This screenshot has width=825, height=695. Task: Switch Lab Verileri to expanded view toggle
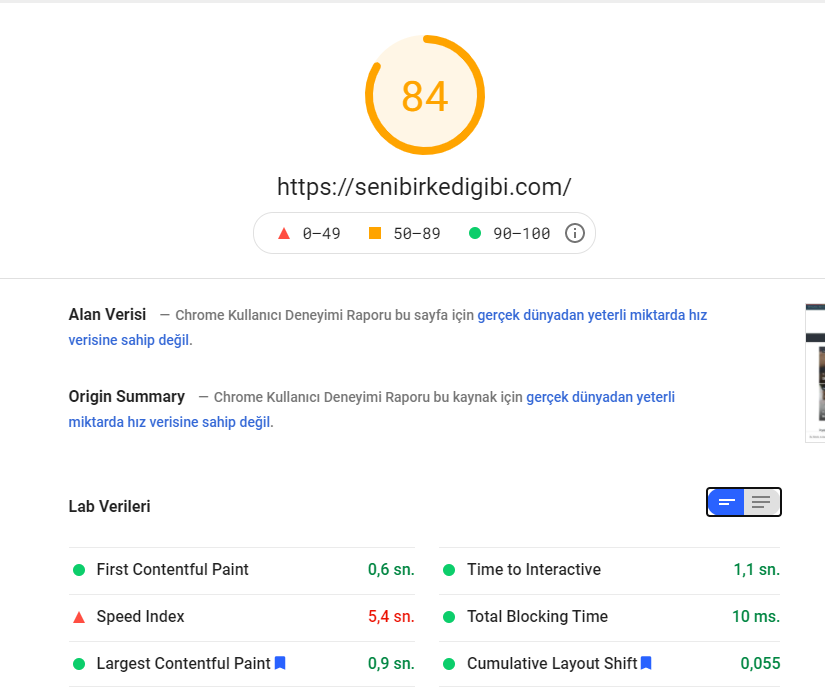pyautogui.click(x=761, y=502)
